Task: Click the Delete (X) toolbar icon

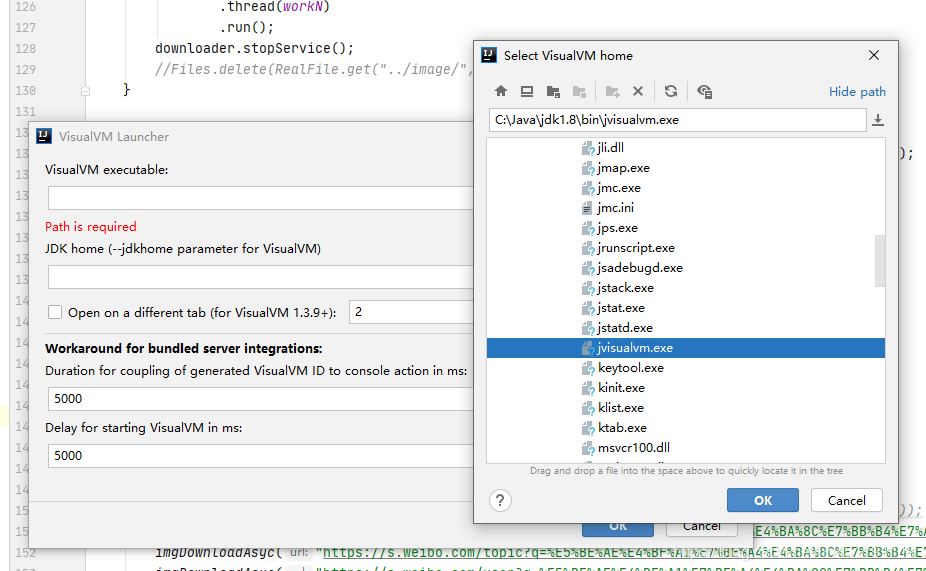Action: tap(638, 91)
